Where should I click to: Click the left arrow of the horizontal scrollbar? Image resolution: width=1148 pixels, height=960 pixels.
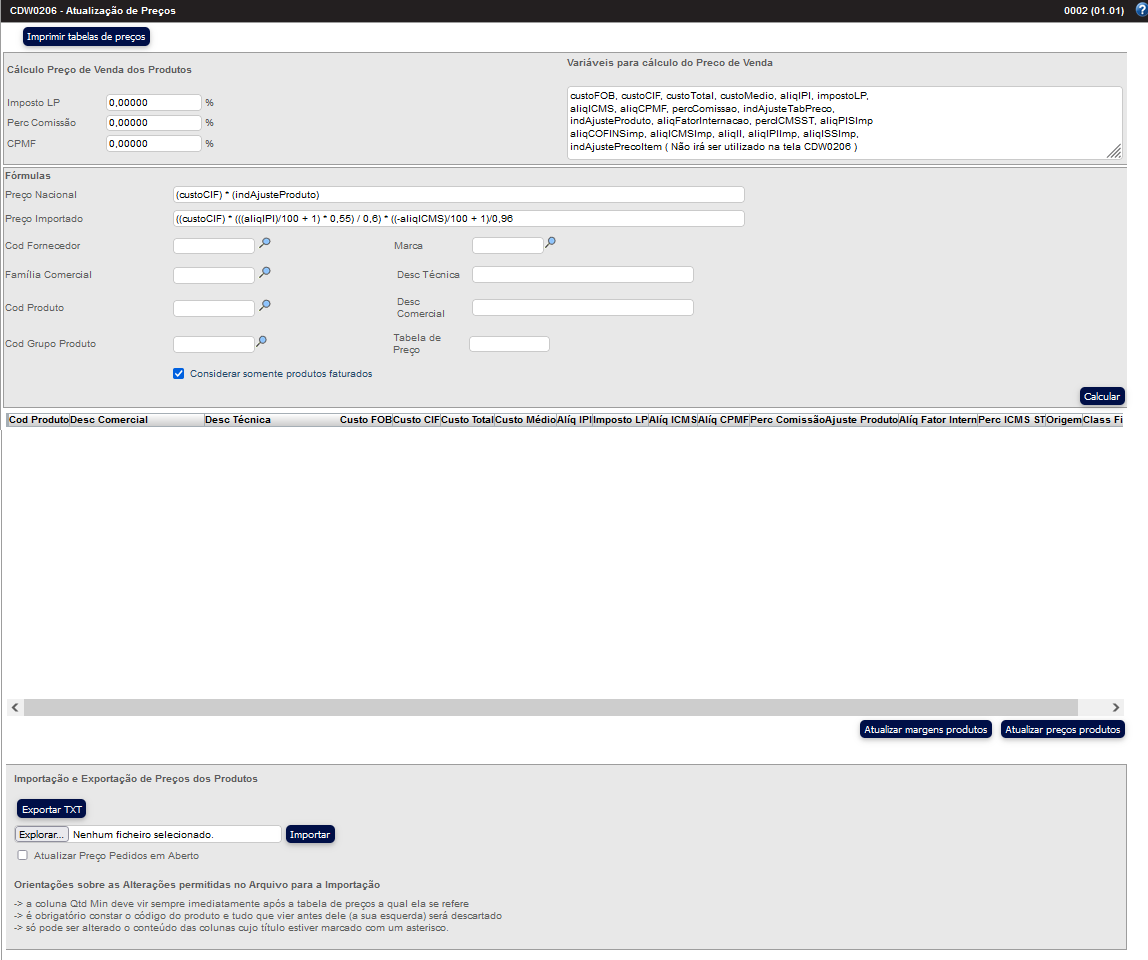[x=14, y=707]
